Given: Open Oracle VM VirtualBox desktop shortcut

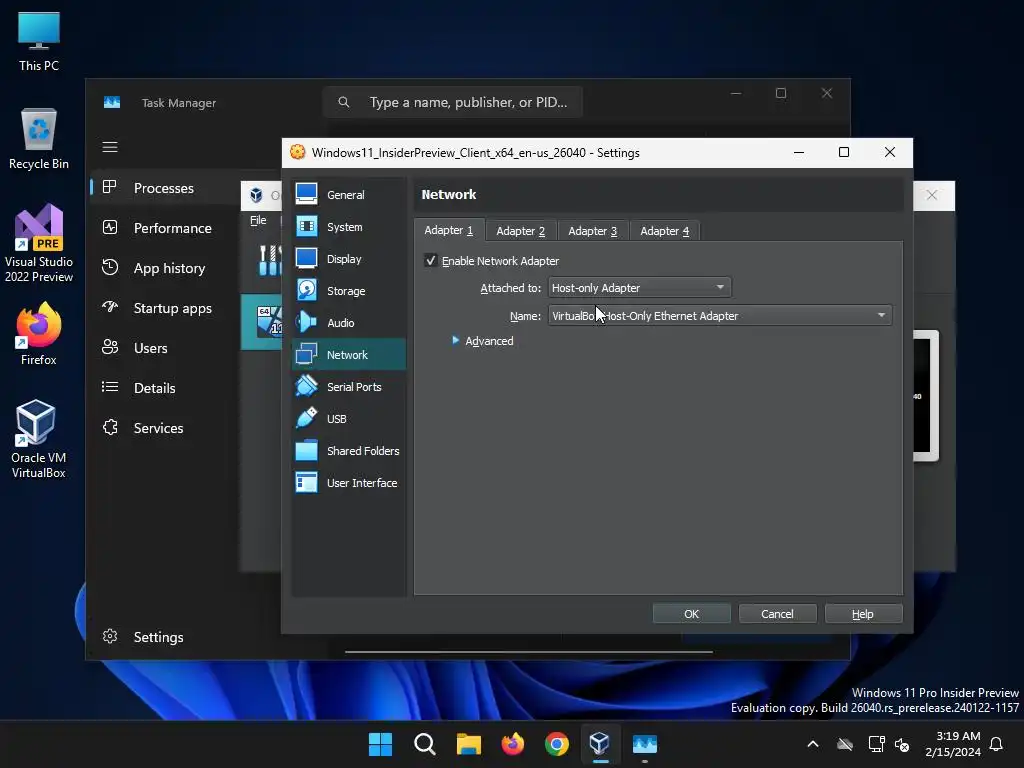Looking at the screenshot, I should [x=39, y=439].
